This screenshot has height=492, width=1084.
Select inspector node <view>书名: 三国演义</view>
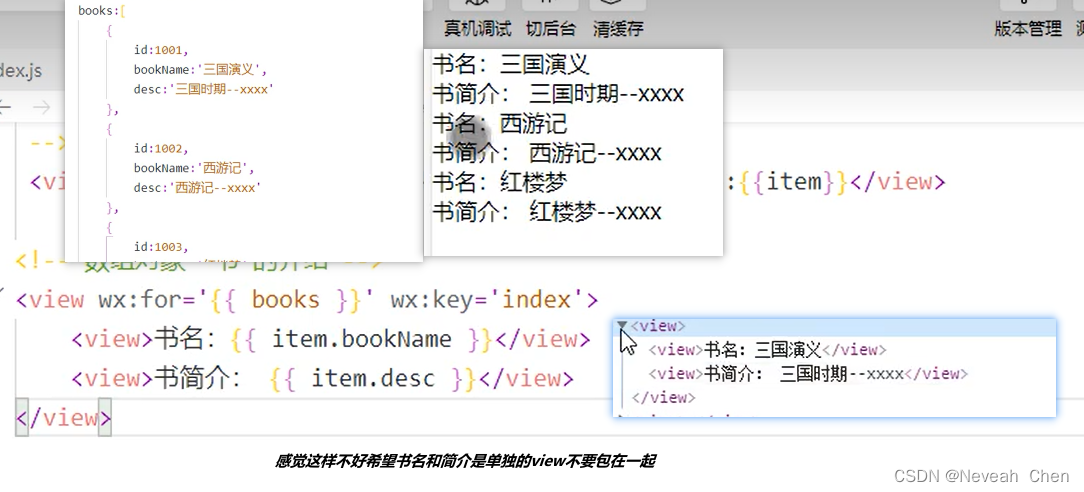click(x=767, y=350)
